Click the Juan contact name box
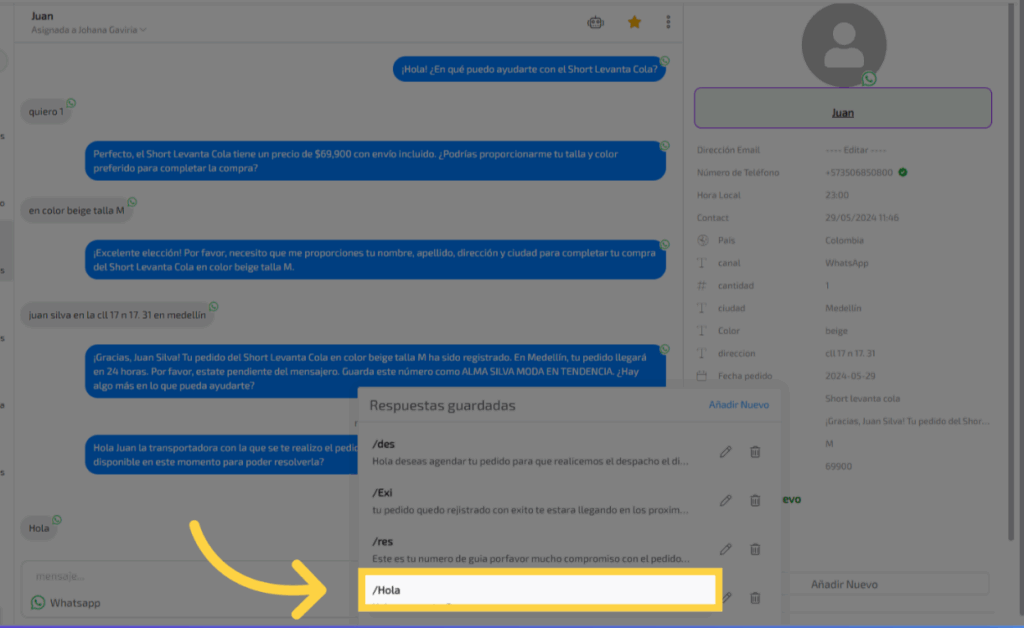 click(842, 108)
